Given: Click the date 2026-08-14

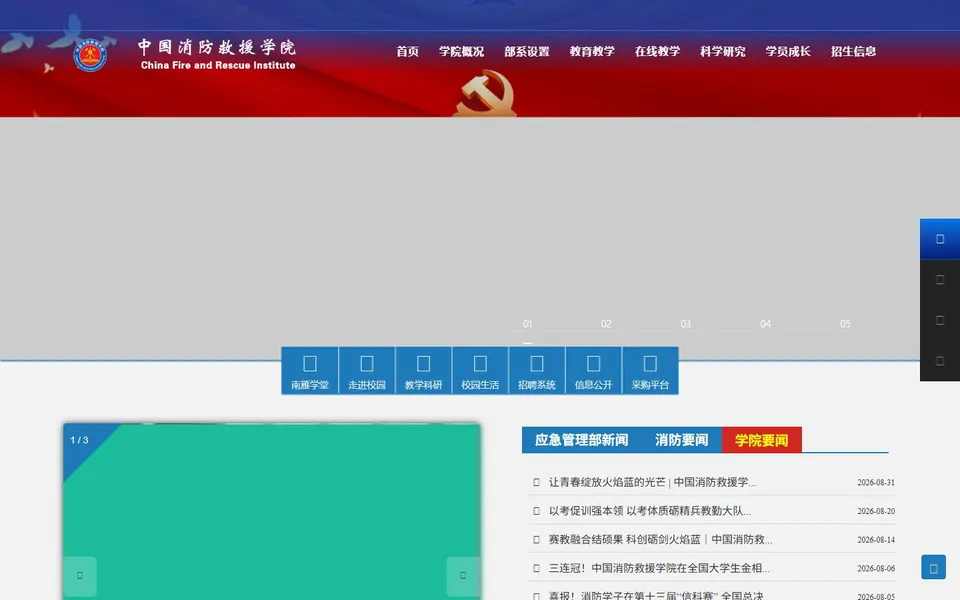Looking at the screenshot, I should pyautogui.click(x=876, y=540).
